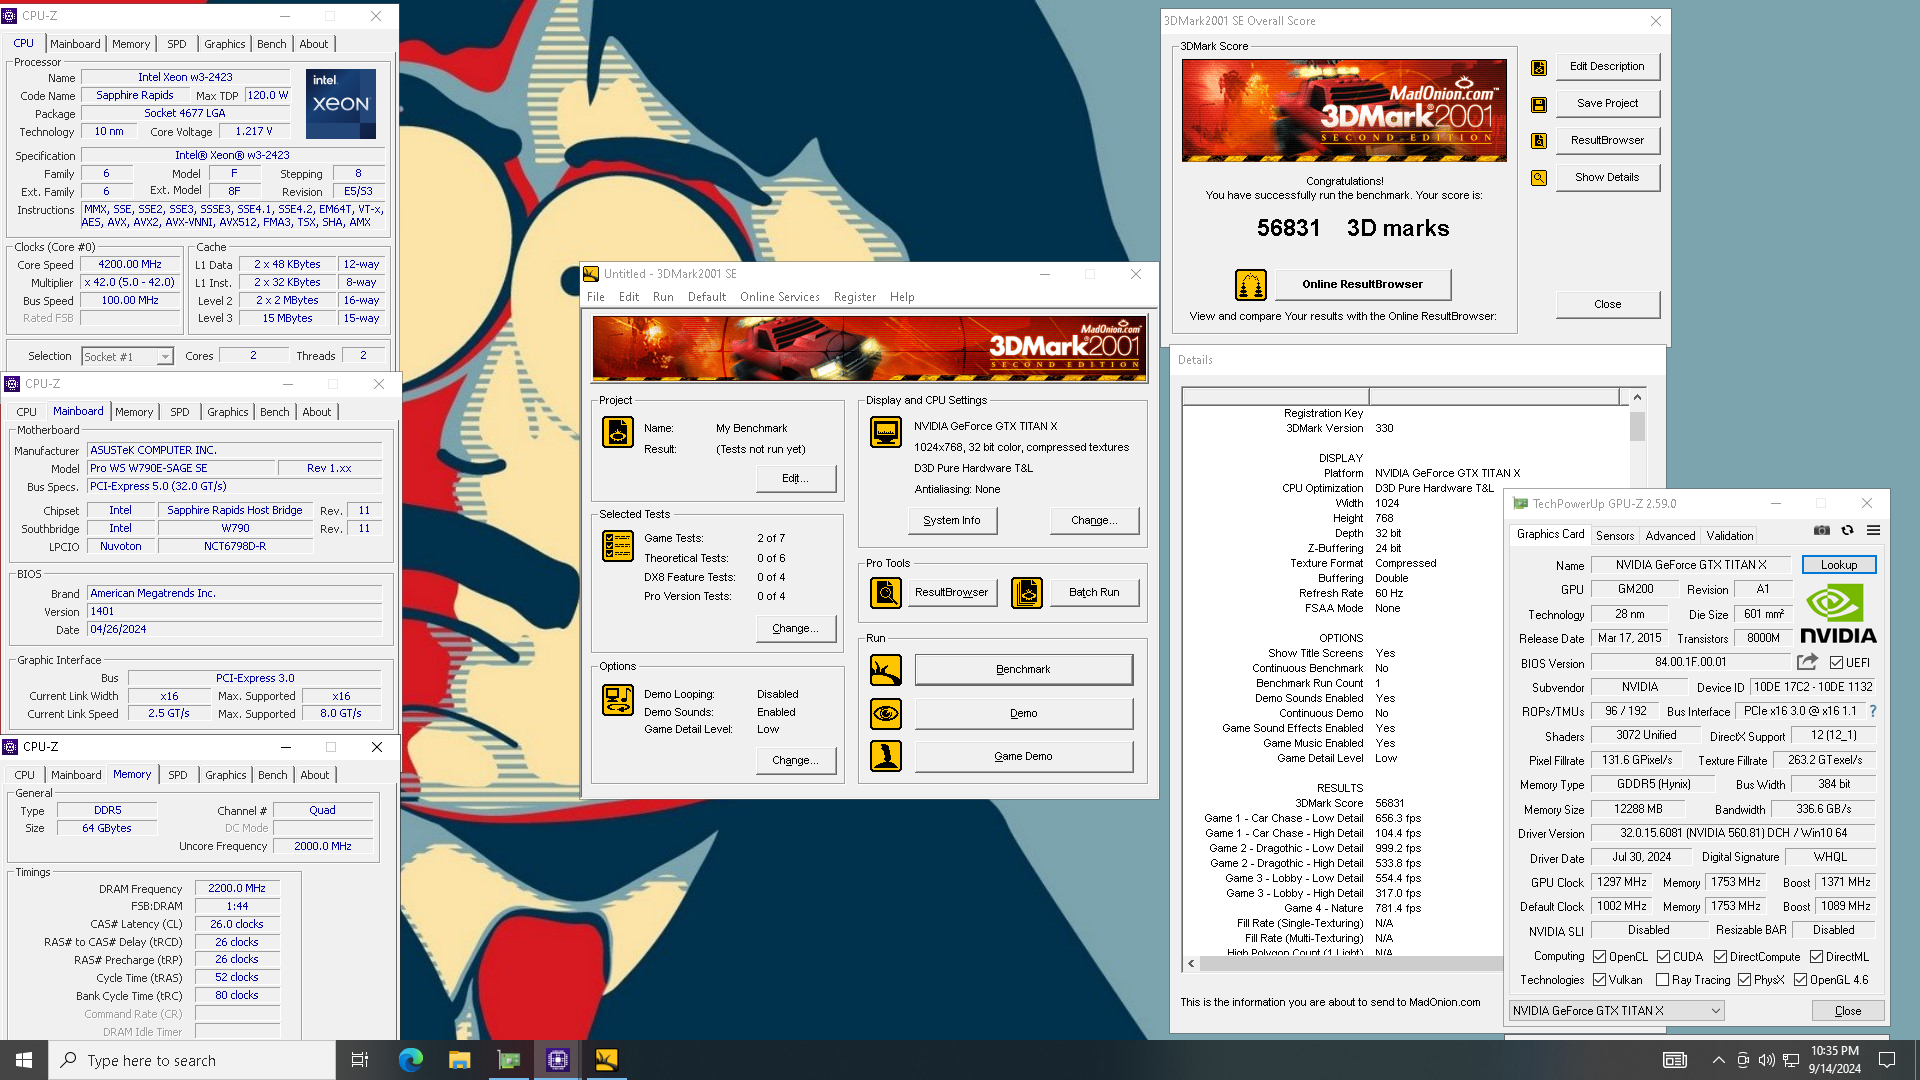1920x1080 pixels.
Task: Open the Action Center notifications icon
Action: (1887, 1060)
